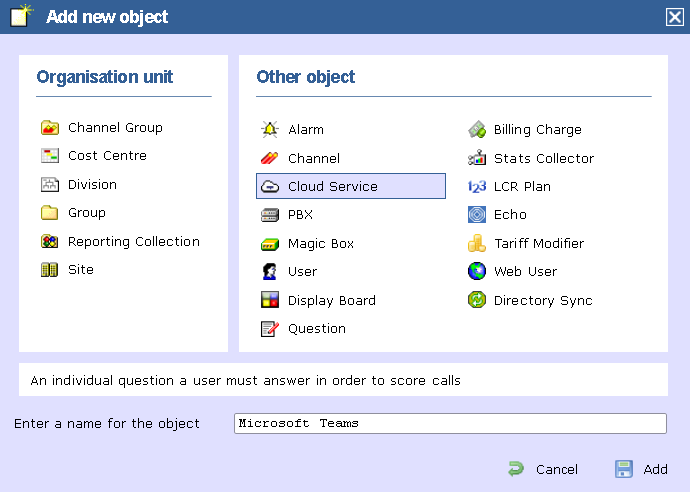Screen dimensions: 690x492
Task: Click the Alarm bell icon
Action: click(270, 129)
